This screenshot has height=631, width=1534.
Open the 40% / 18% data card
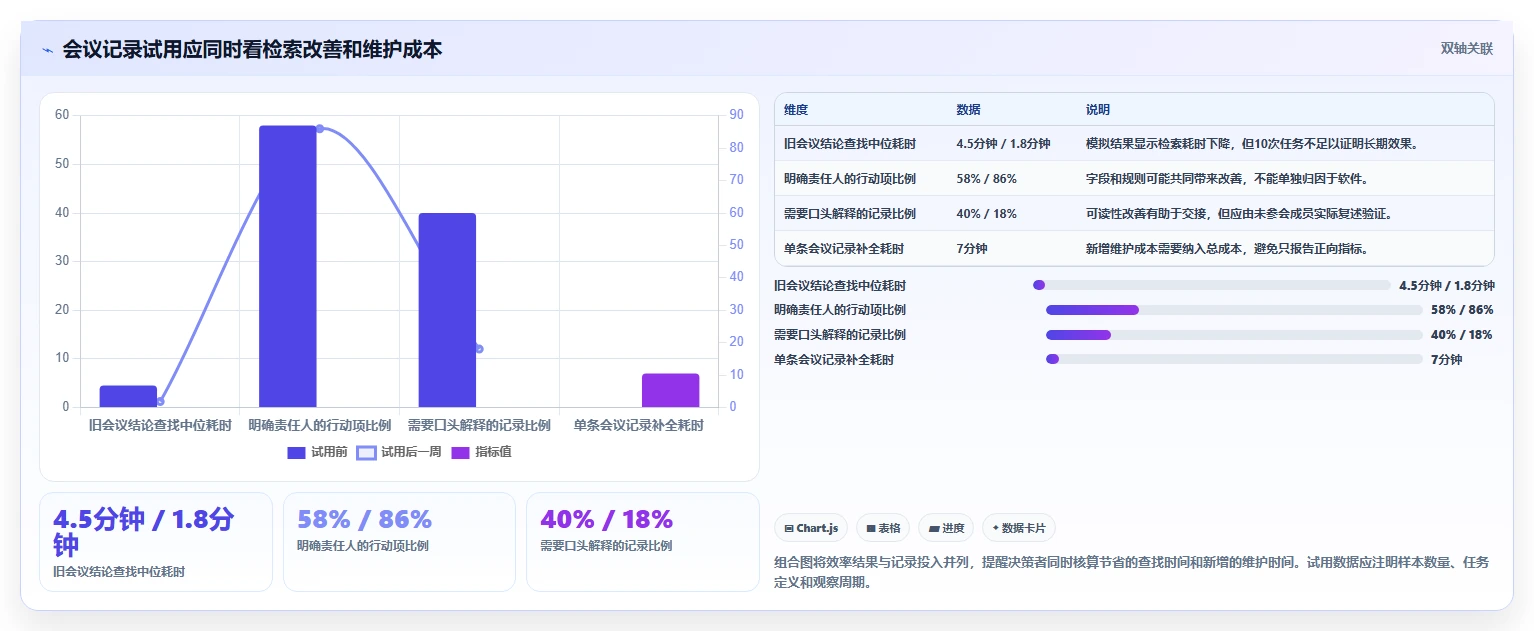643,542
